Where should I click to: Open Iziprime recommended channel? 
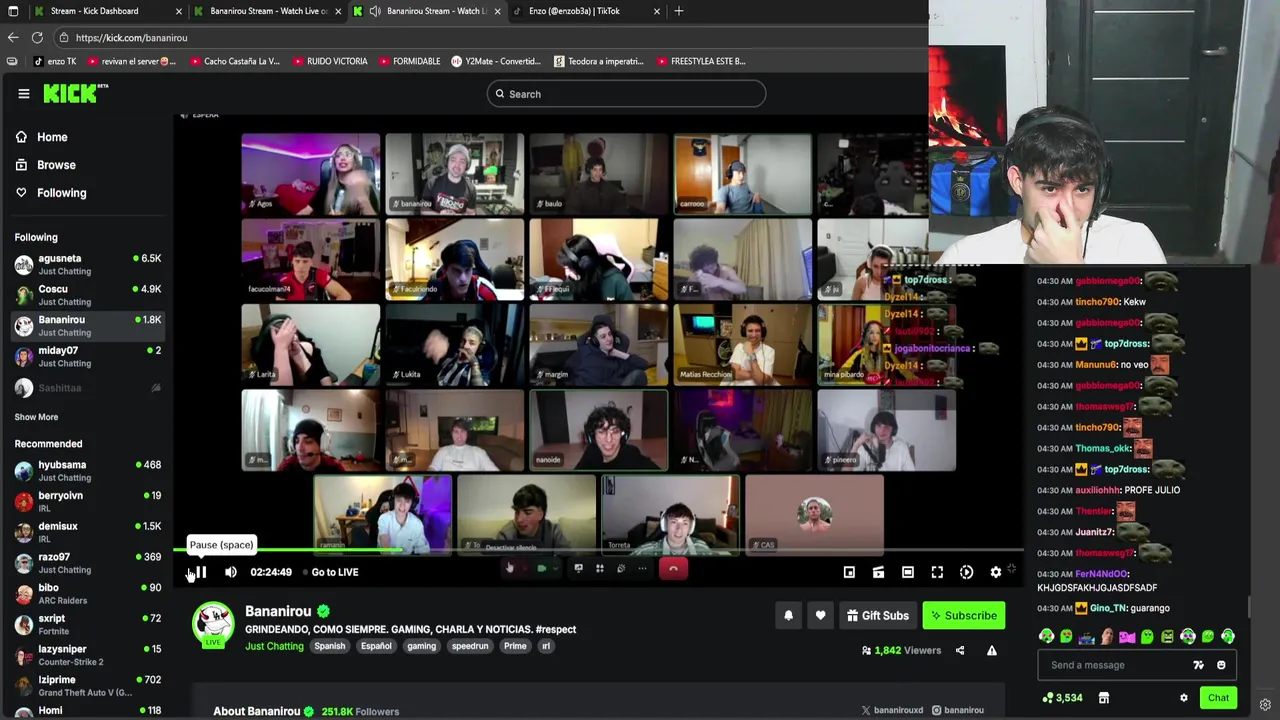[x=88, y=686]
